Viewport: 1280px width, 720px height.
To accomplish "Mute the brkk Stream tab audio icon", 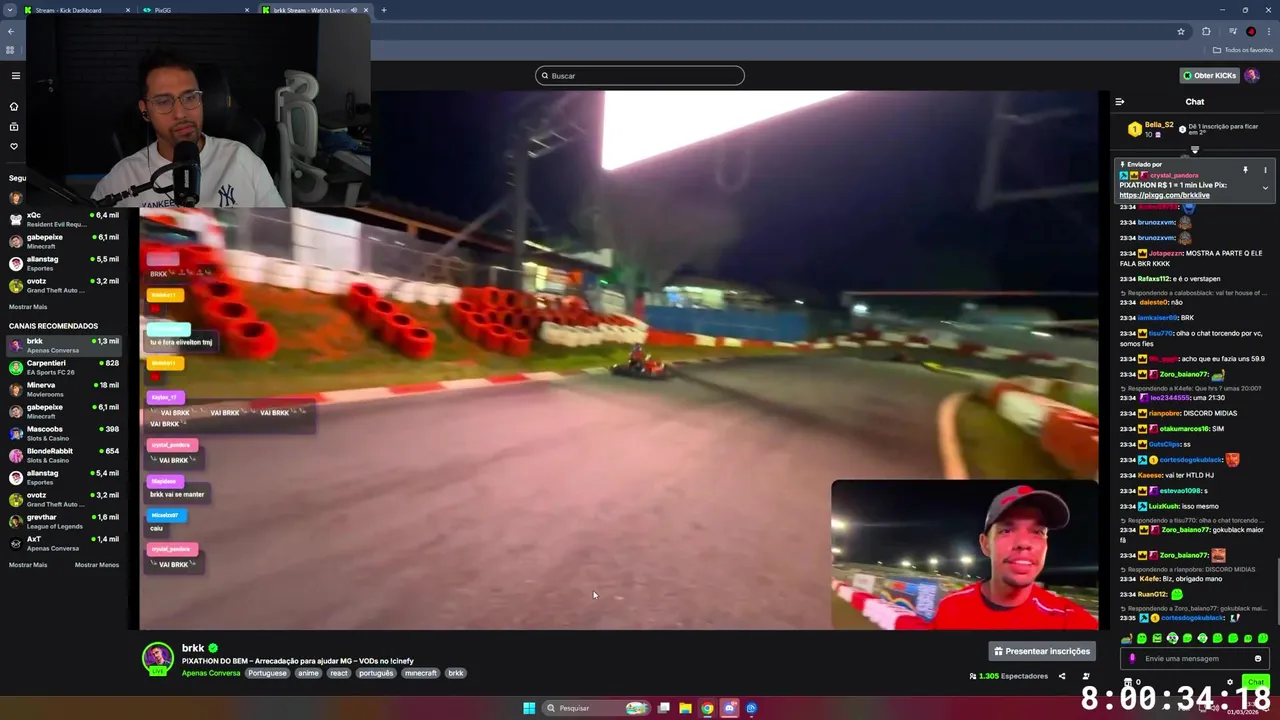I will point(353,10).
